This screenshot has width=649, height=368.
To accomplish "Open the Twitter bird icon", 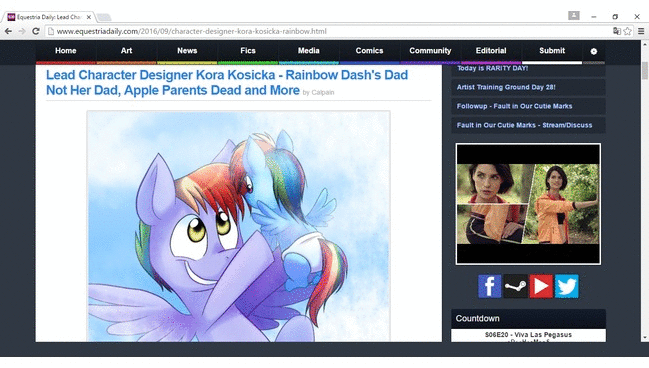I will pyautogui.click(x=567, y=286).
